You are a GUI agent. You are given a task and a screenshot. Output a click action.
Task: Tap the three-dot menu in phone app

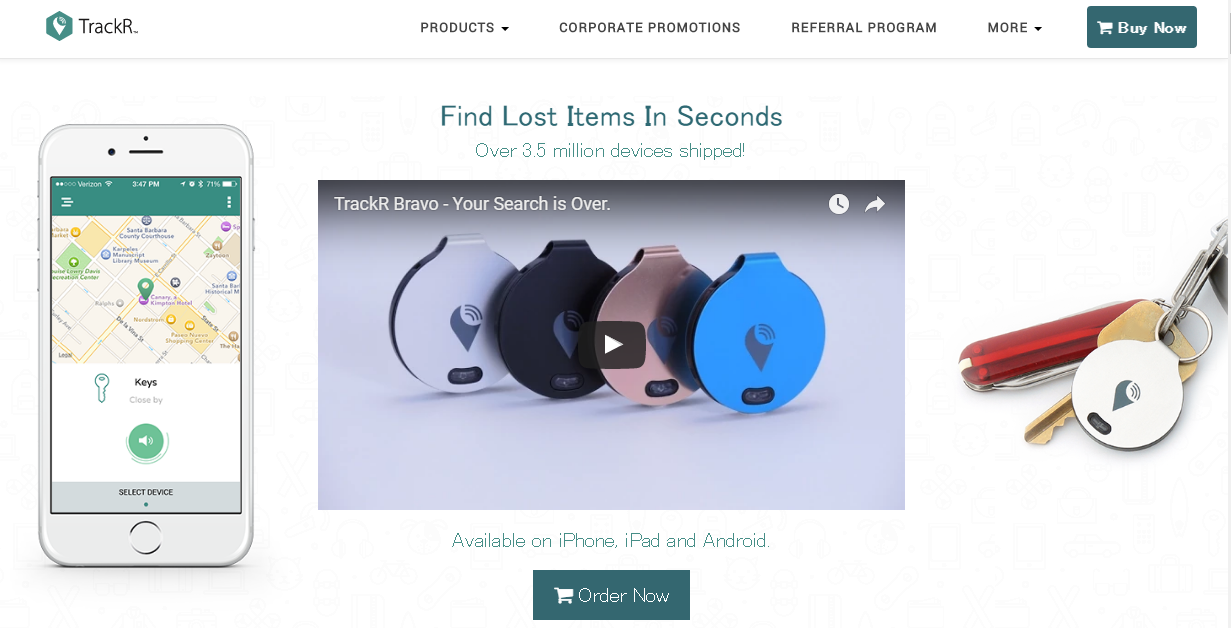pyautogui.click(x=229, y=202)
